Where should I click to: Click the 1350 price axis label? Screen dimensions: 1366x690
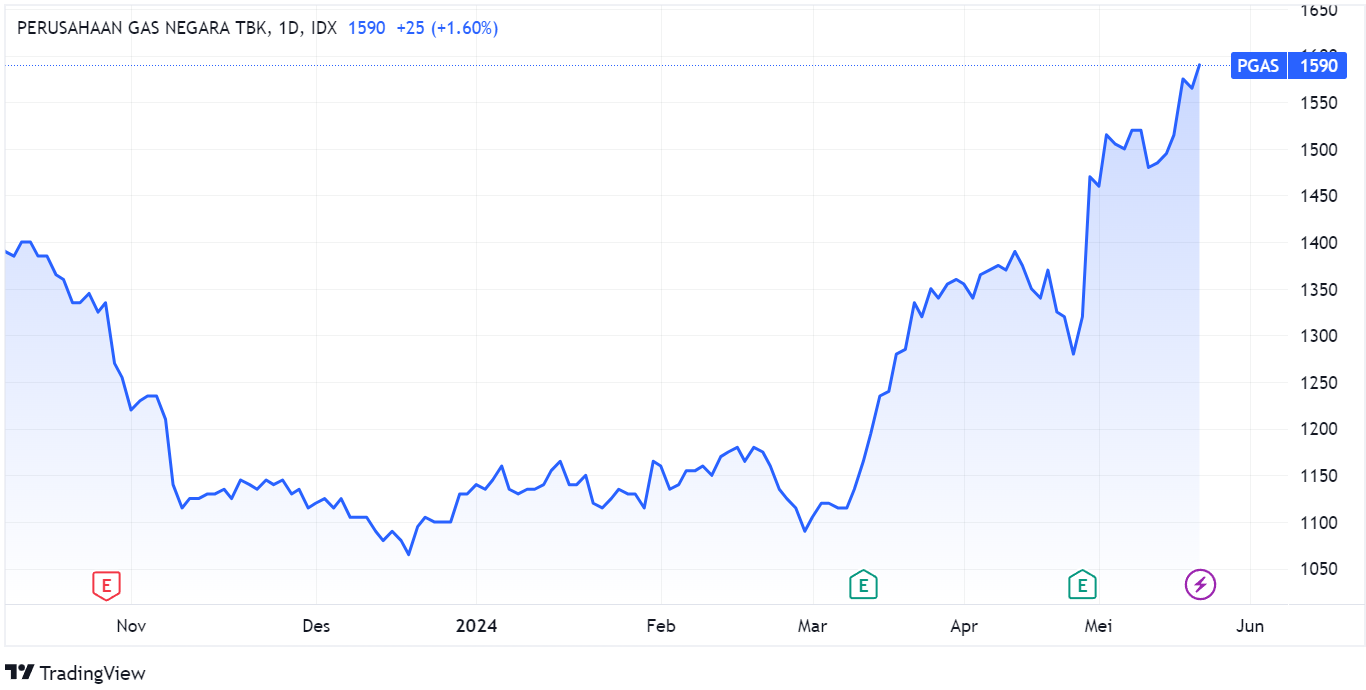(1317, 290)
